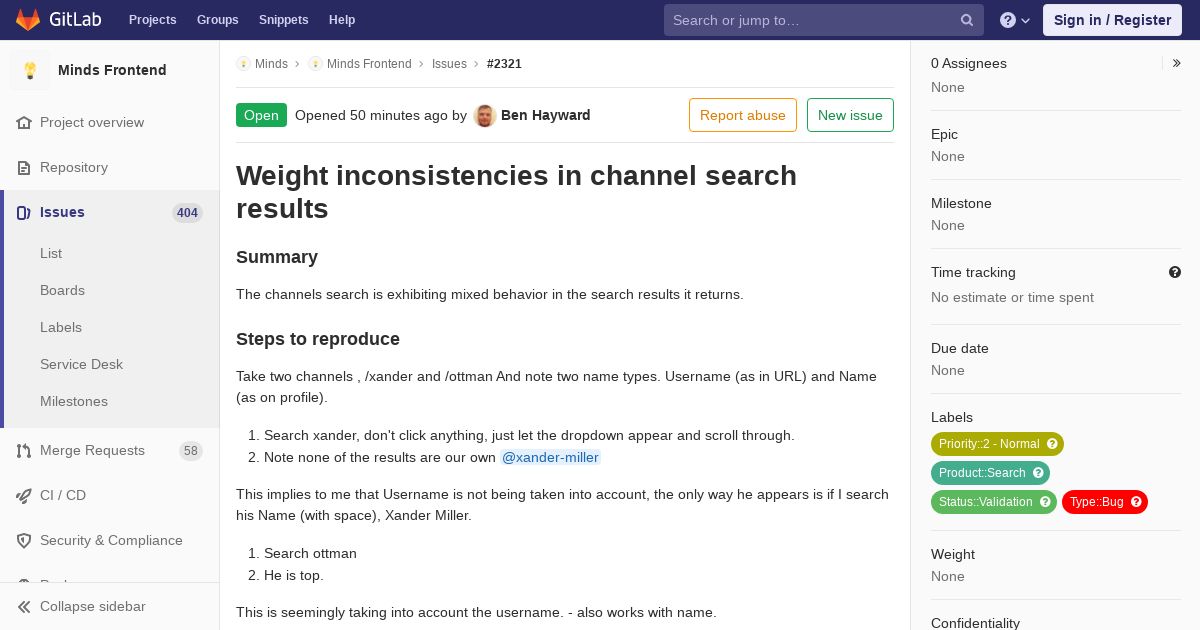Screen dimensions: 1200x630
Task: Click the Type::Bug label
Action: (x=1105, y=502)
